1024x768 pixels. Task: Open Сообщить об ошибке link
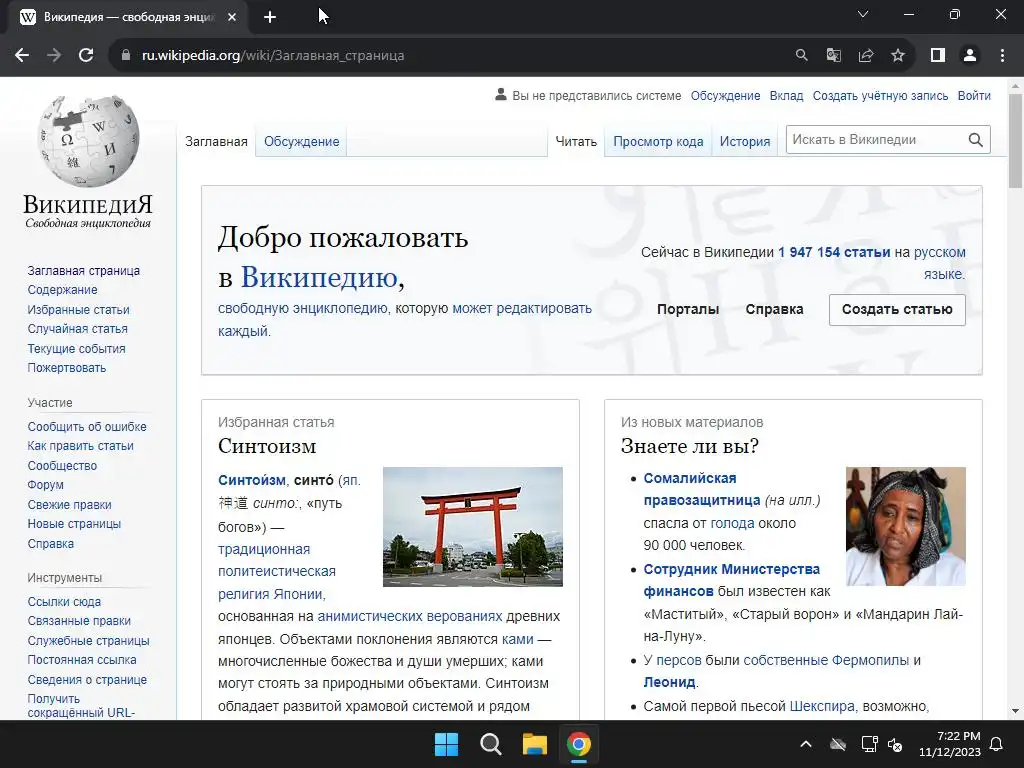[87, 426]
